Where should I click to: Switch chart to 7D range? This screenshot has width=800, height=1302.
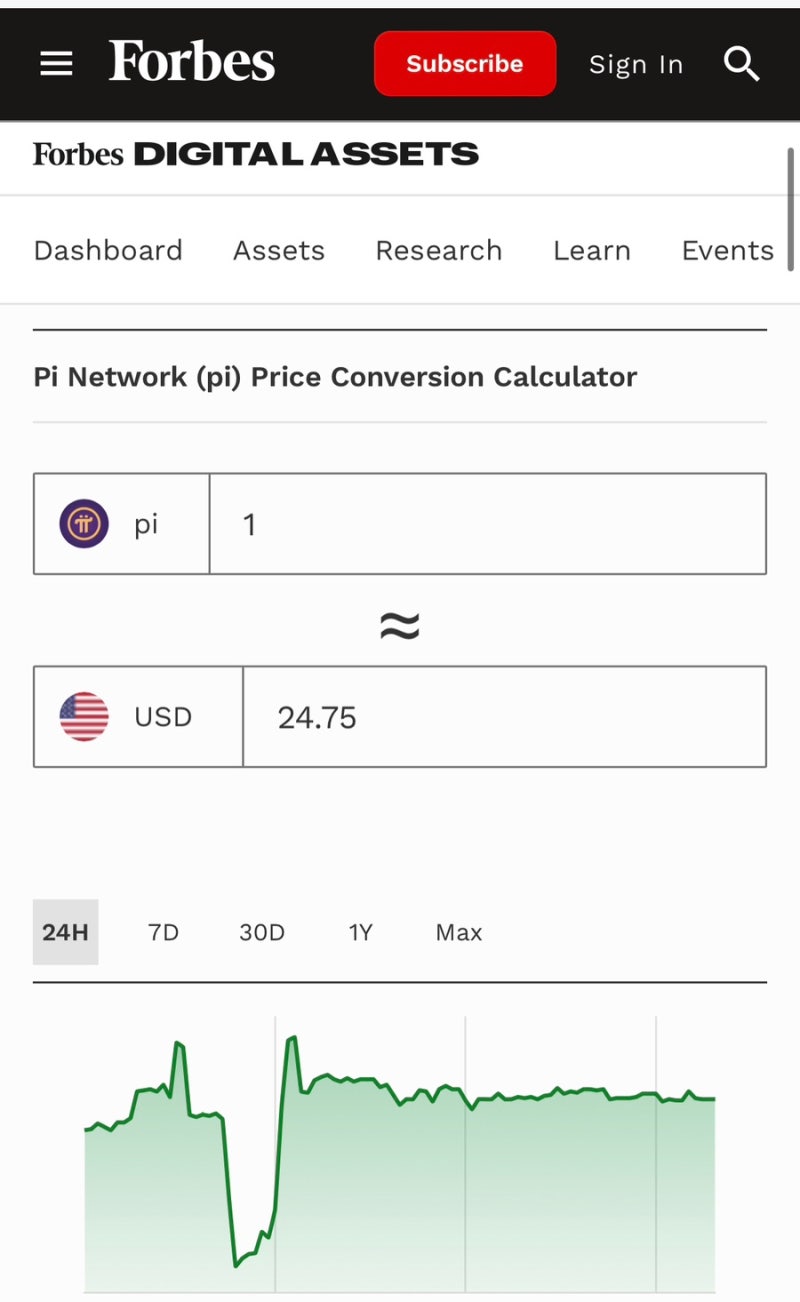[163, 932]
